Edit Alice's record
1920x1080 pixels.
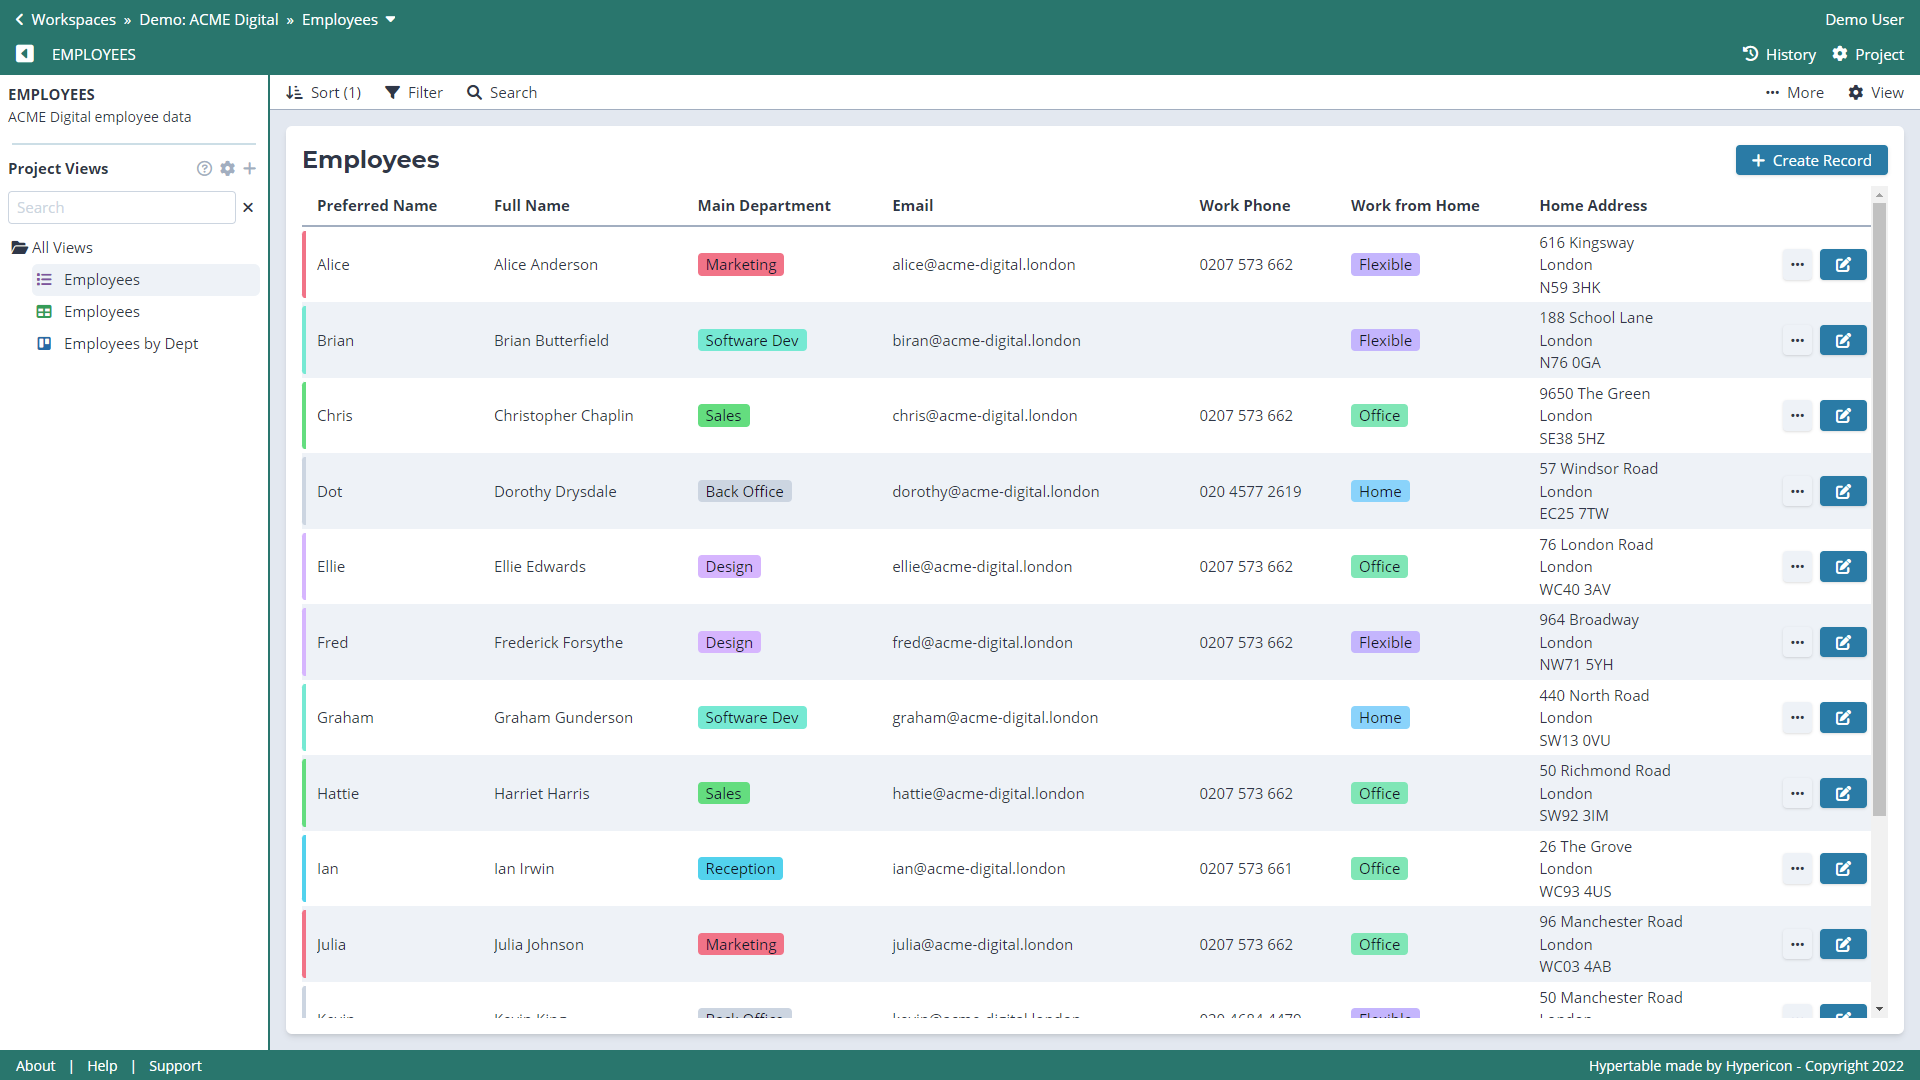1843,265
